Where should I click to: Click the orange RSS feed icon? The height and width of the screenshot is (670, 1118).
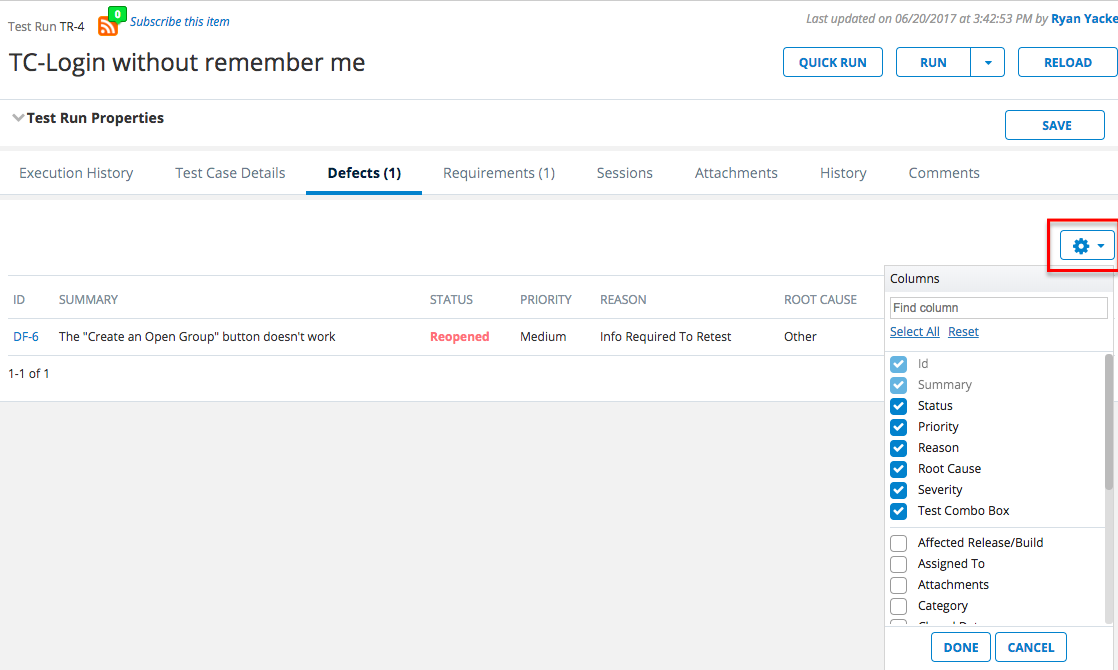107,26
